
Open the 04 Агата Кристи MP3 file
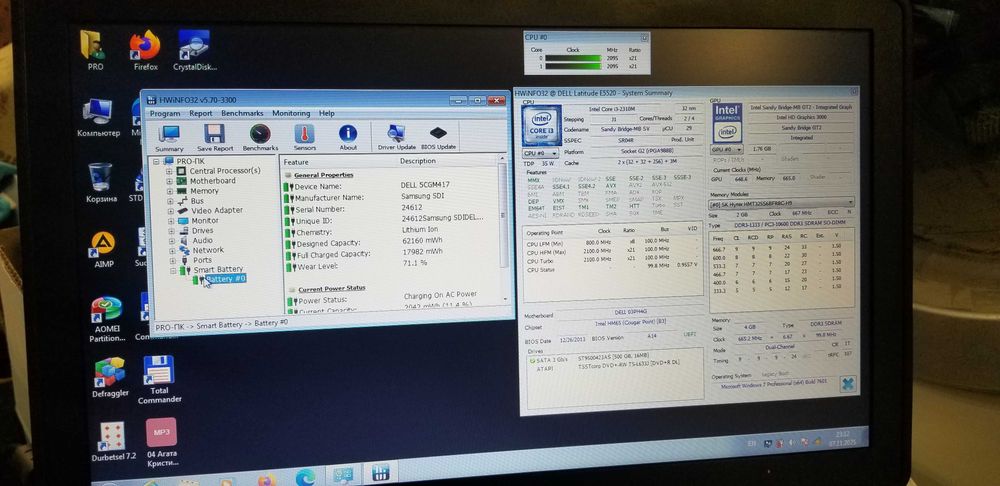[x=161, y=443]
